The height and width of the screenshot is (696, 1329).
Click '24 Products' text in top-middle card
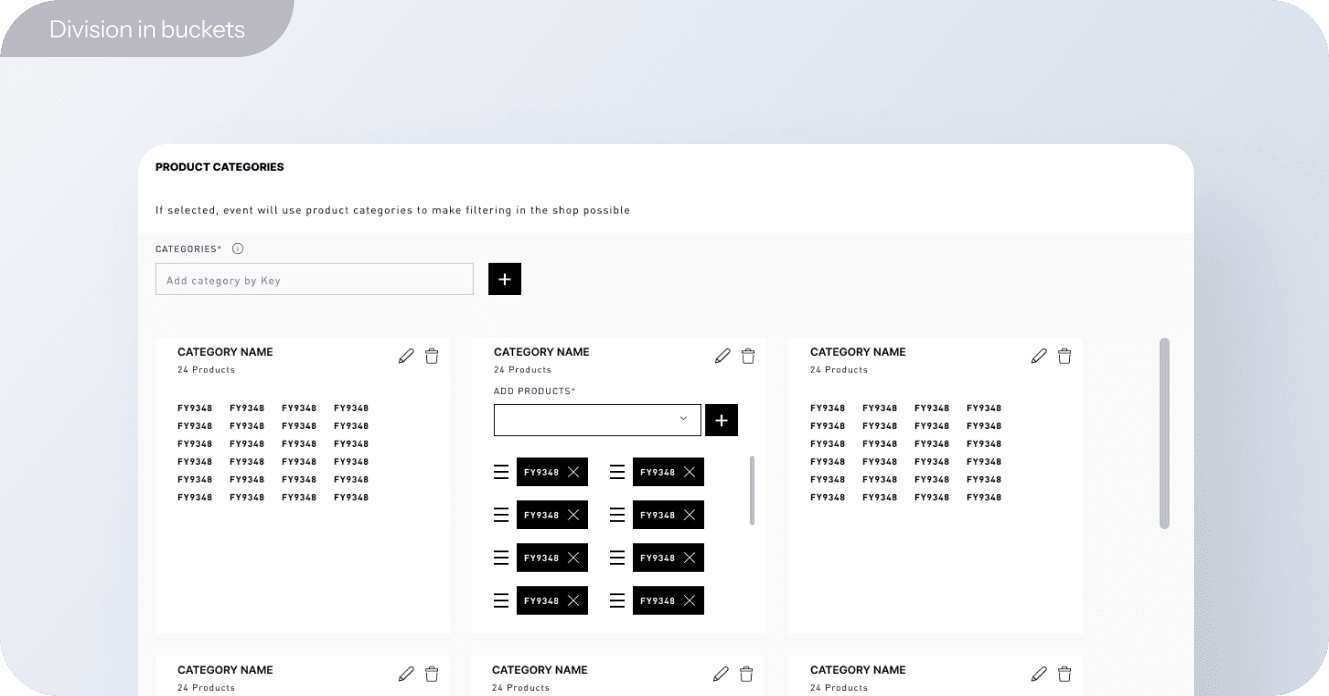pyautogui.click(x=522, y=370)
